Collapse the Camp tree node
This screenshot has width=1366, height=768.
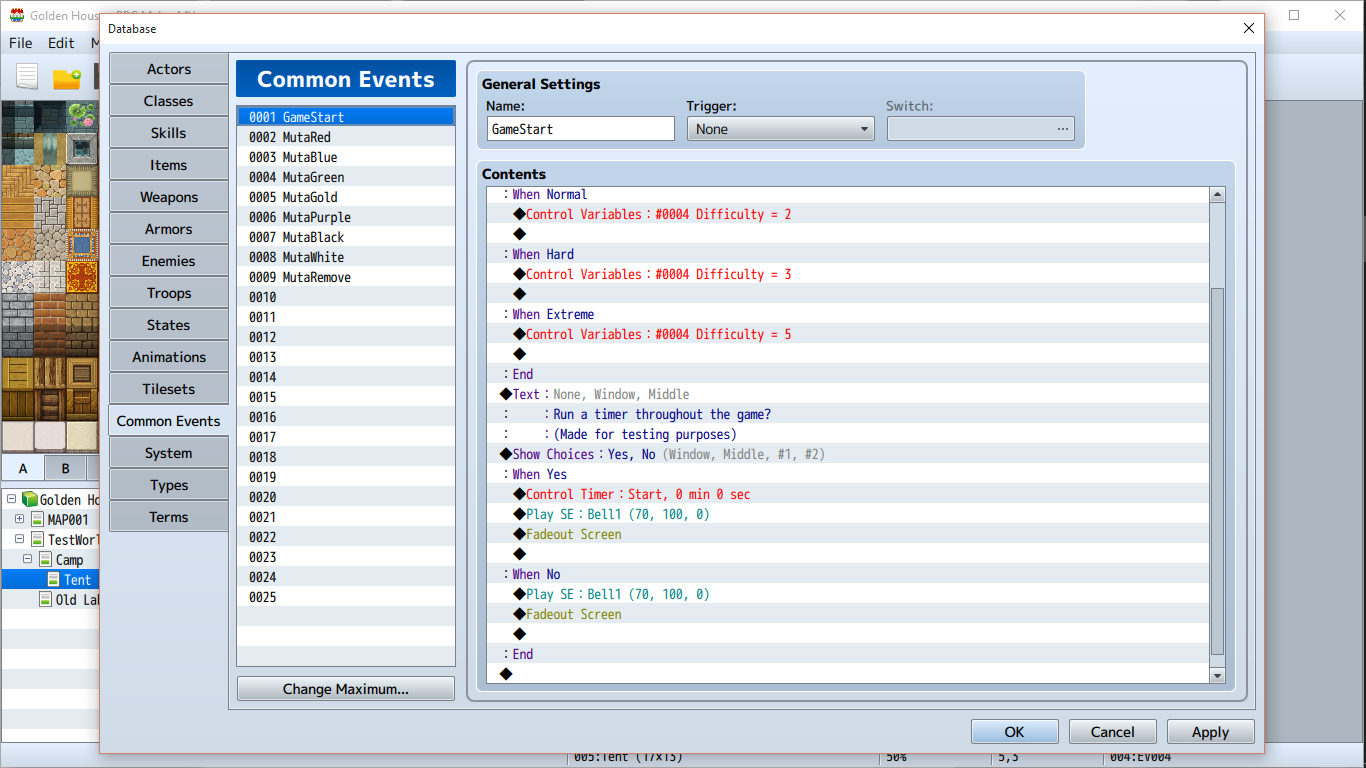click(28, 559)
